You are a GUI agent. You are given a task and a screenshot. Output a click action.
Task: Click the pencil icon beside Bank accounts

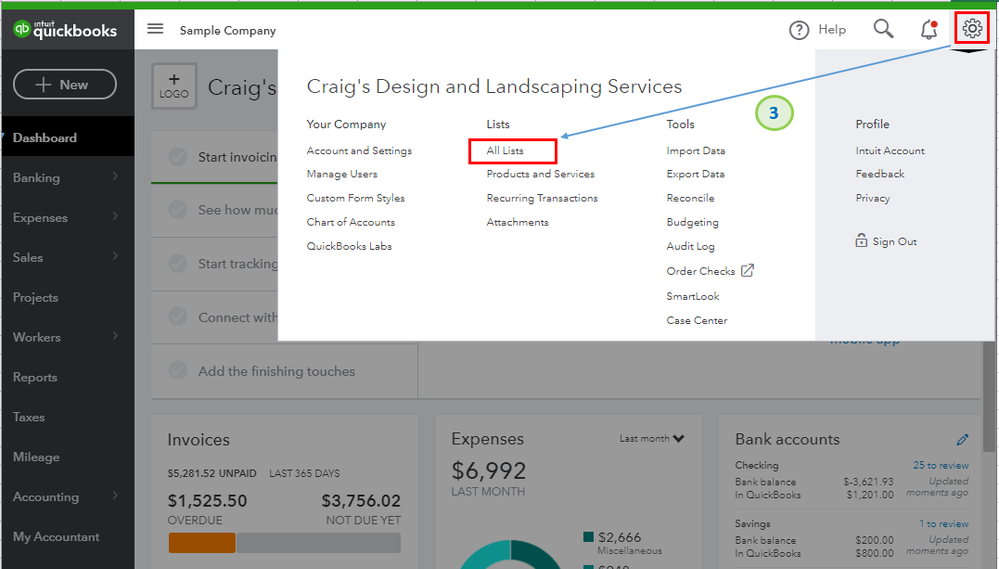click(962, 439)
